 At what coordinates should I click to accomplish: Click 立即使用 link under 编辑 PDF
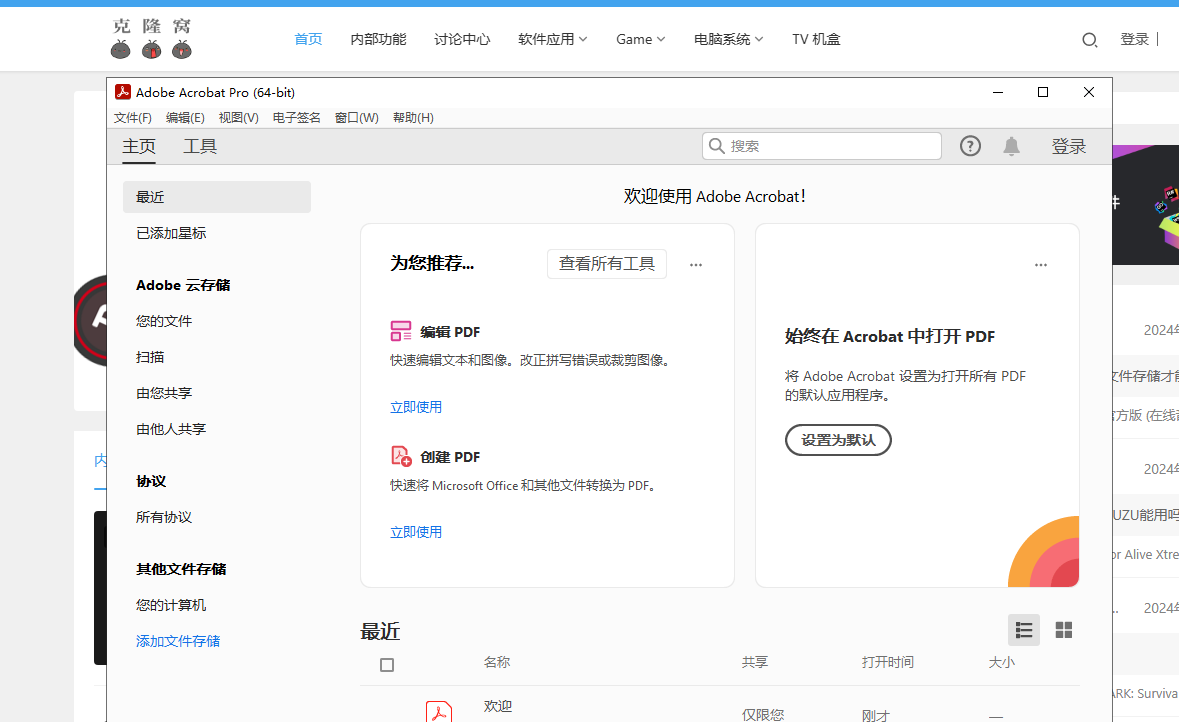pos(416,407)
